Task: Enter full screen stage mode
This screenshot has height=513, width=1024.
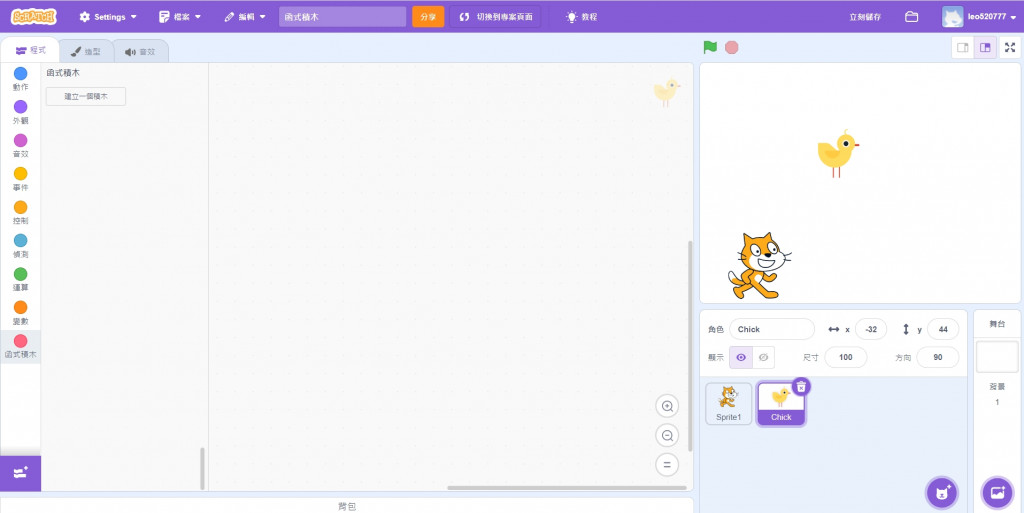Action: coord(1010,47)
